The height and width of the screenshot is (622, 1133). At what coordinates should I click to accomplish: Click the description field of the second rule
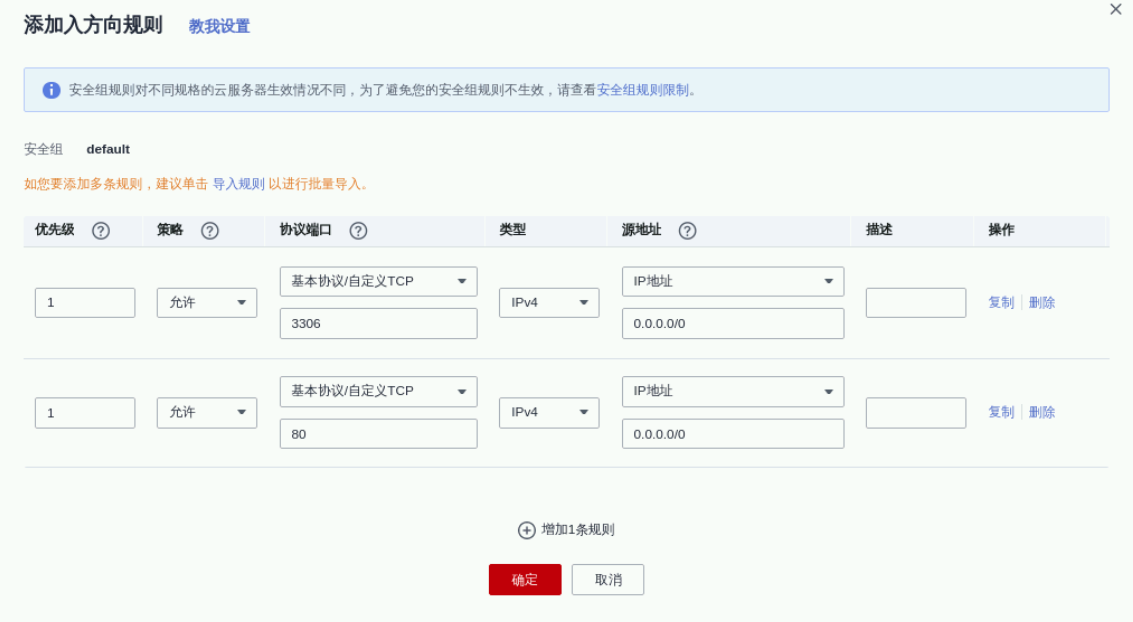[915, 413]
